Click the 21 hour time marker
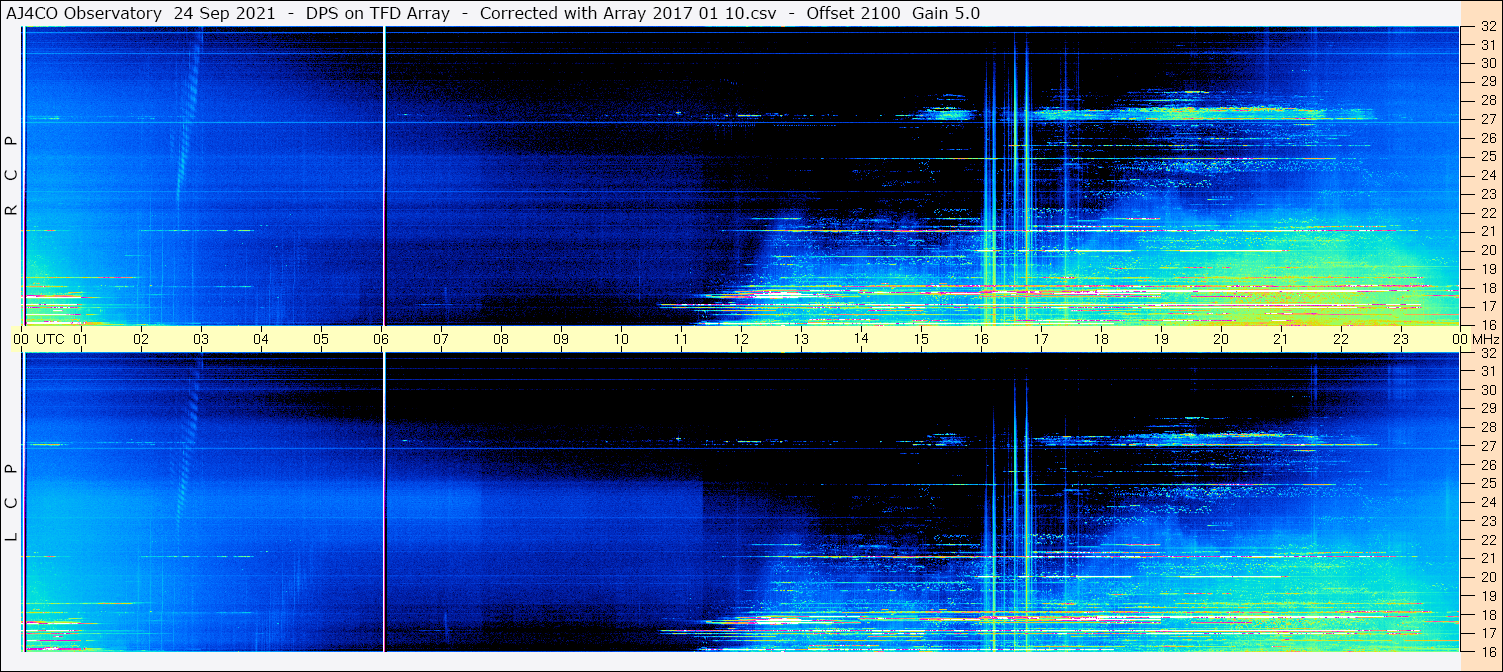The width and height of the screenshot is (1503, 672). pyautogui.click(x=1281, y=339)
